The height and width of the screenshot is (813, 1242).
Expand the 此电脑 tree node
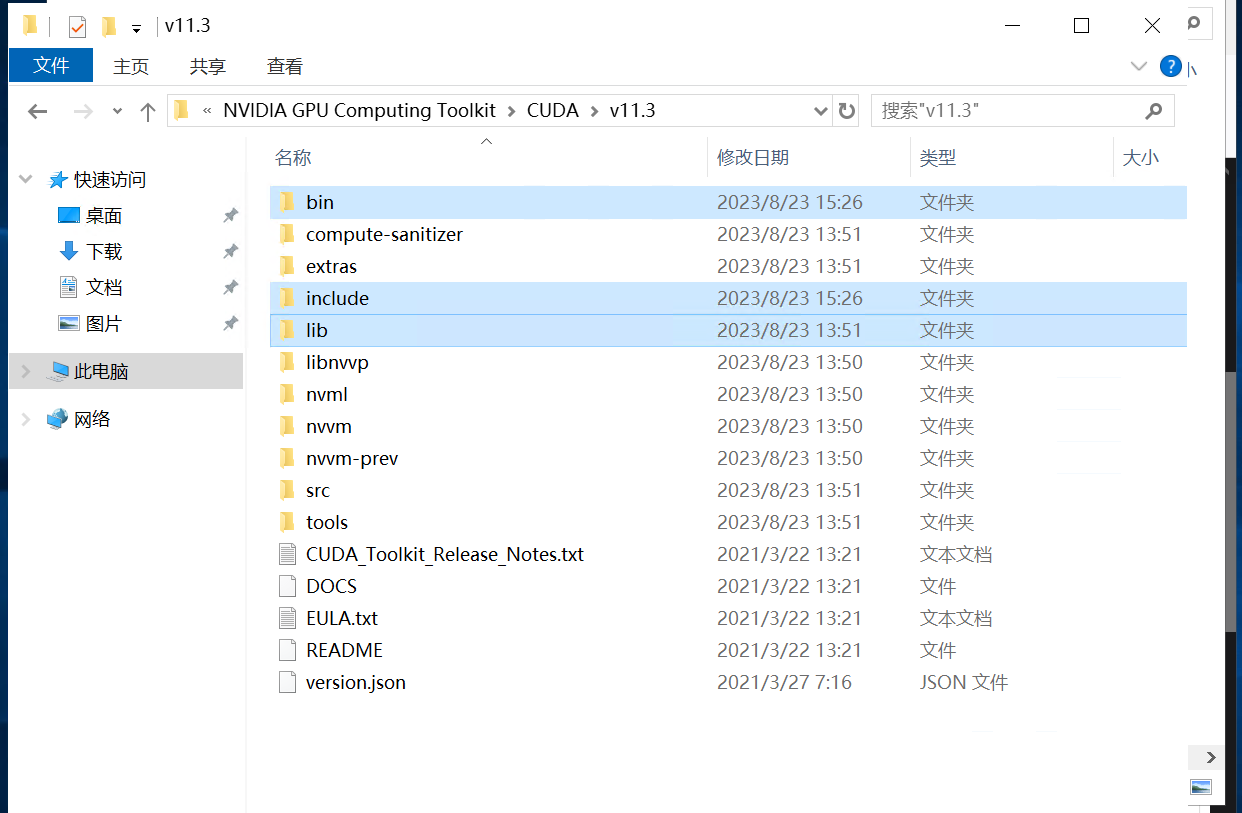point(24,371)
